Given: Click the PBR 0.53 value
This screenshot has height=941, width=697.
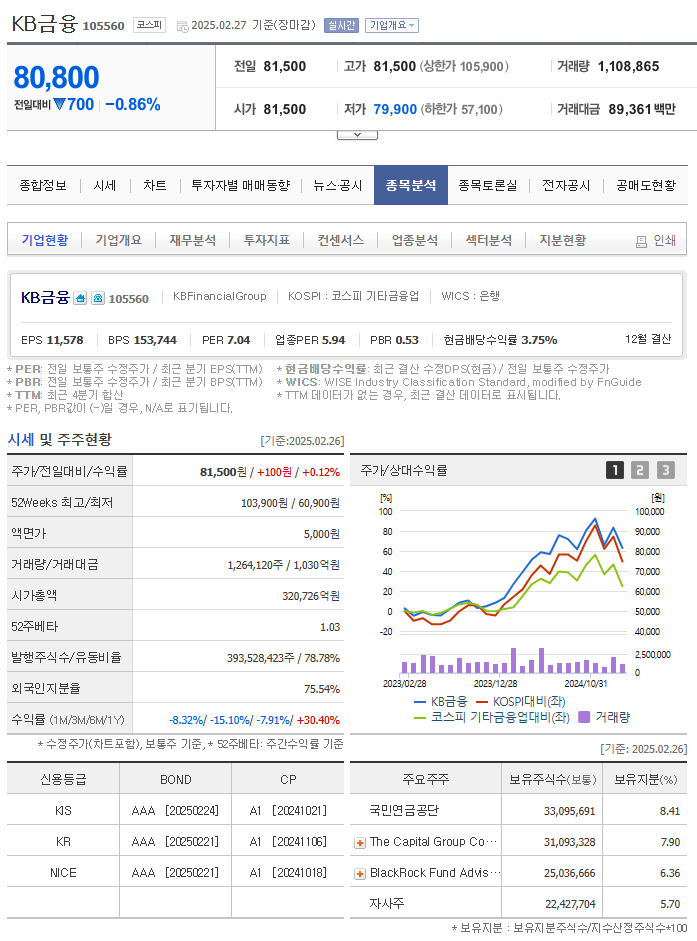Looking at the screenshot, I should [x=406, y=340].
